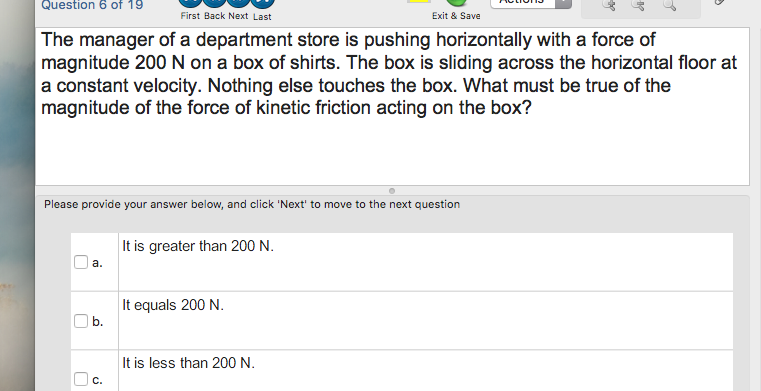This screenshot has height=391, width=761.
Task: Click inside the question text area
Action: 392,107
